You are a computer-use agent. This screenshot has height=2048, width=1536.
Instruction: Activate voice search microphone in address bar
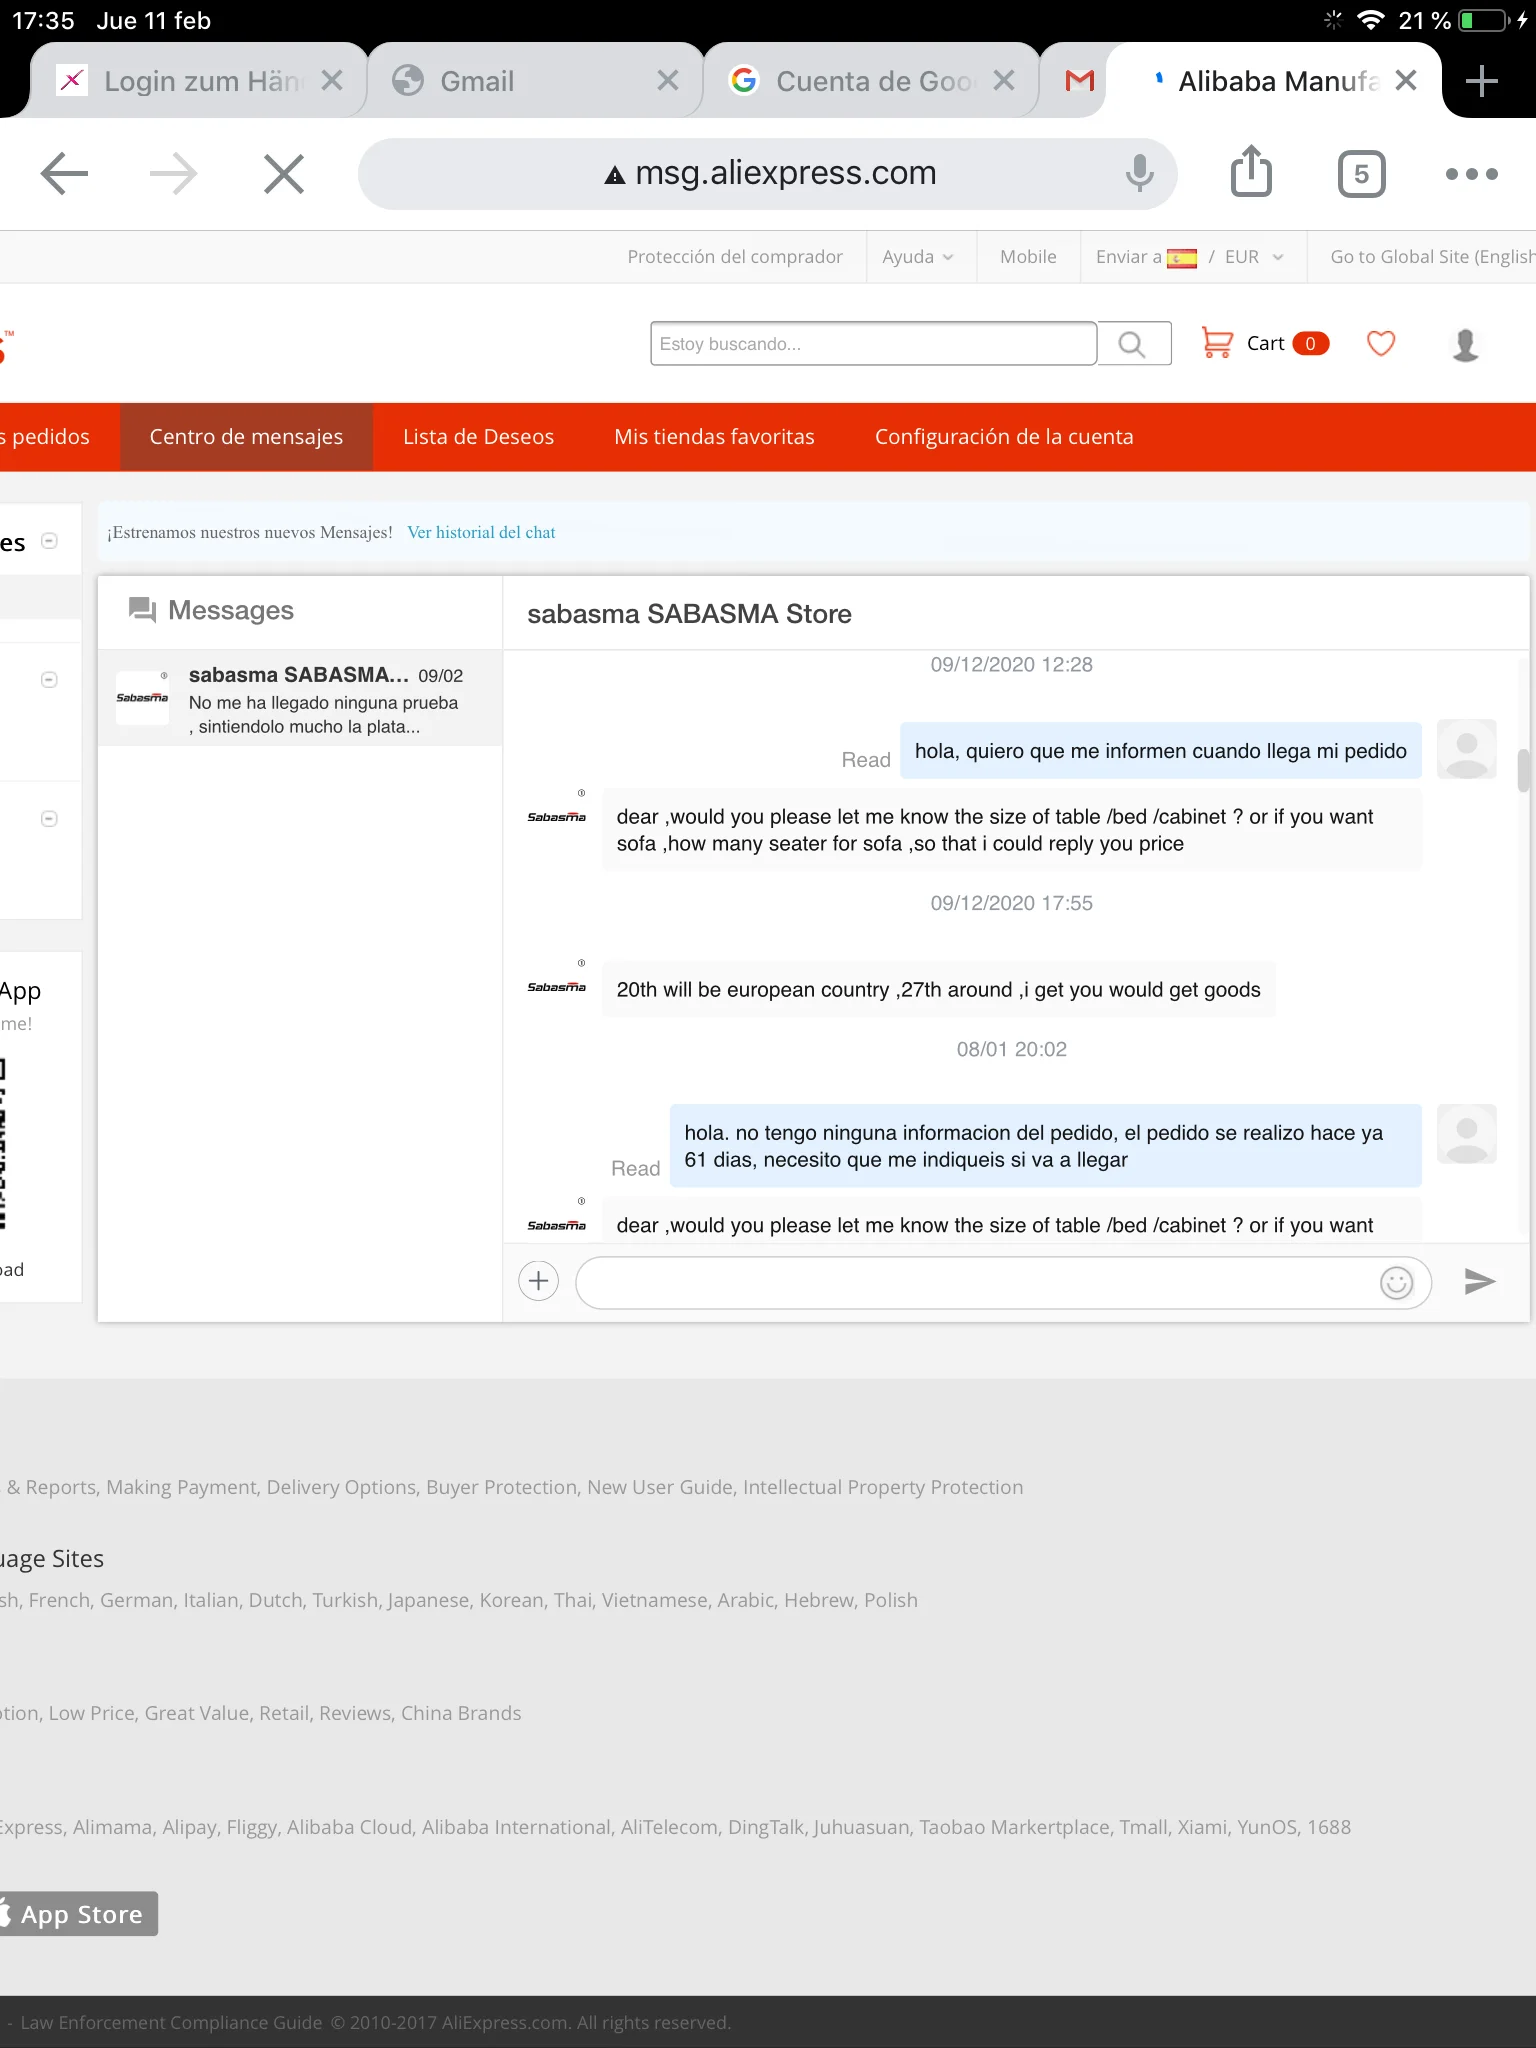(1139, 174)
